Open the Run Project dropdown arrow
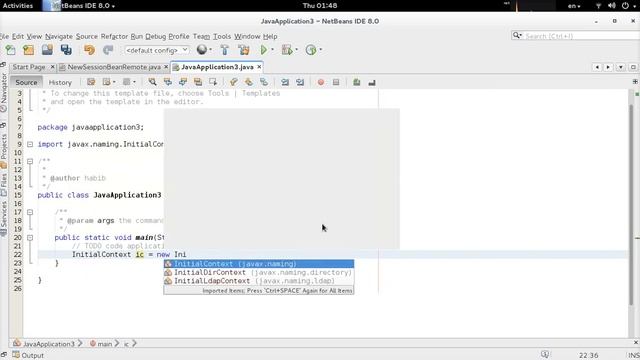This screenshot has width=640, height=360. coord(272,50)
